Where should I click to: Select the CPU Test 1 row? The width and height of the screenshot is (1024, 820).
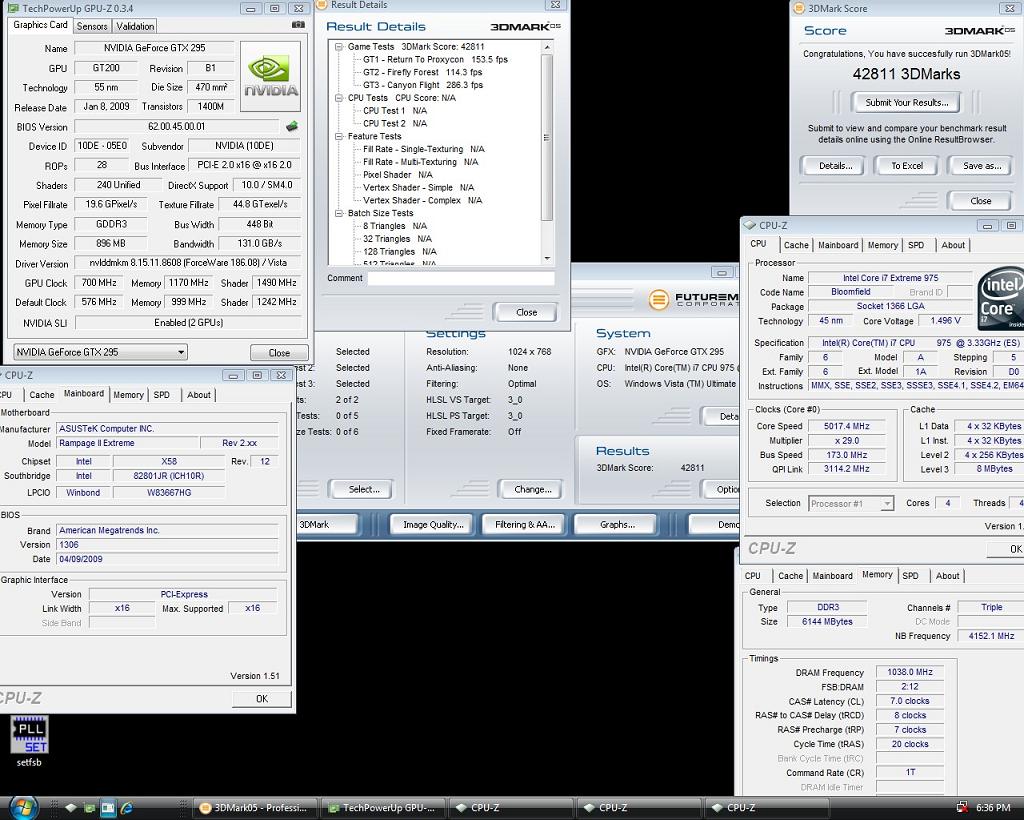(395, 111)
